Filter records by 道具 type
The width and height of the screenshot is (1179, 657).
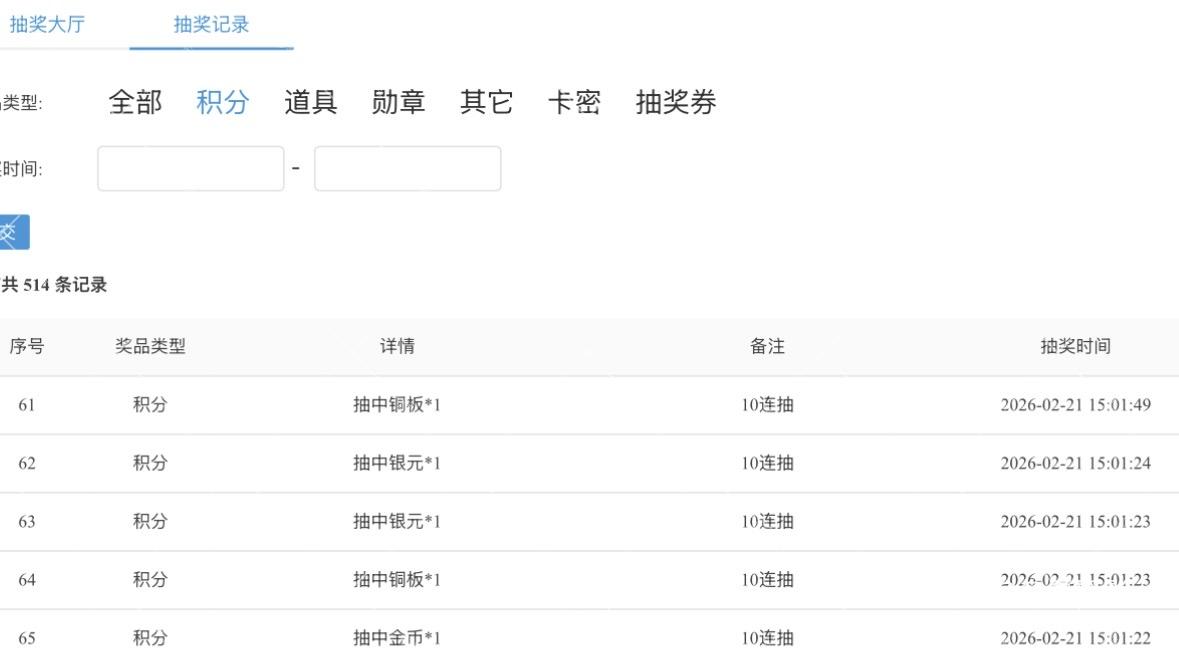tap(311, 102)
